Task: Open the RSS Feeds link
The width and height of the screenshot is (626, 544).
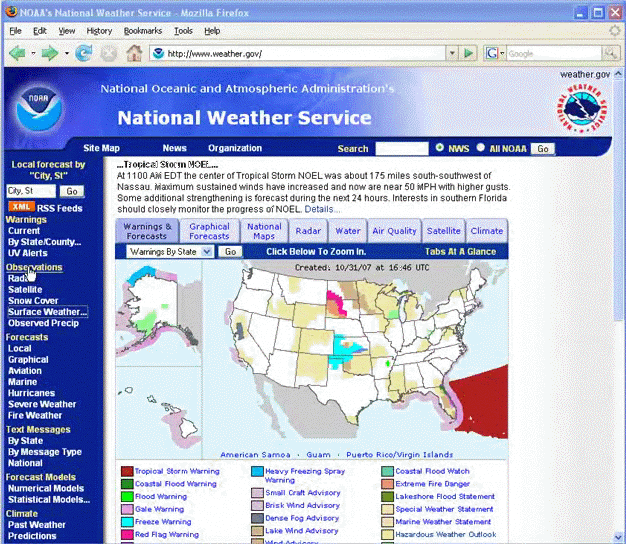Action: point(60,208)
